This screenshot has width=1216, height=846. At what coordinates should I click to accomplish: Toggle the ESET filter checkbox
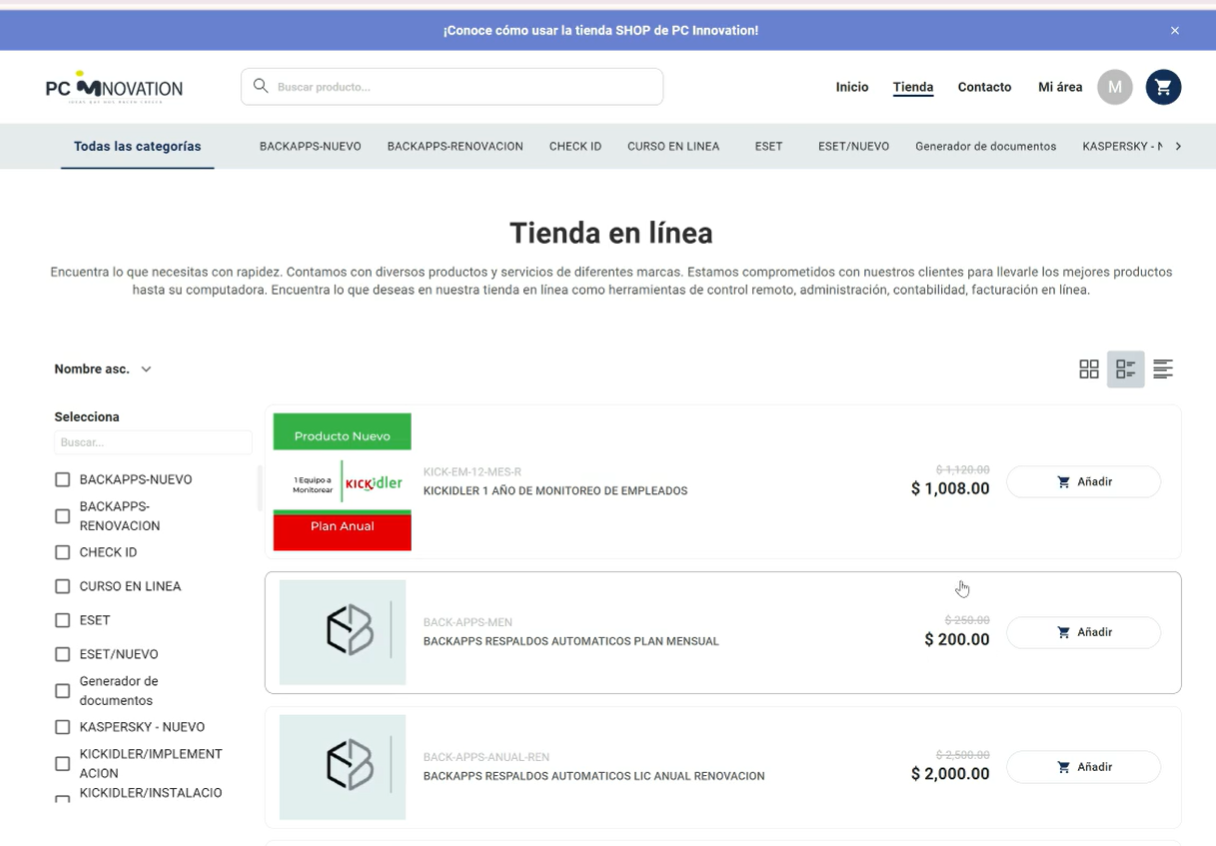62,620
